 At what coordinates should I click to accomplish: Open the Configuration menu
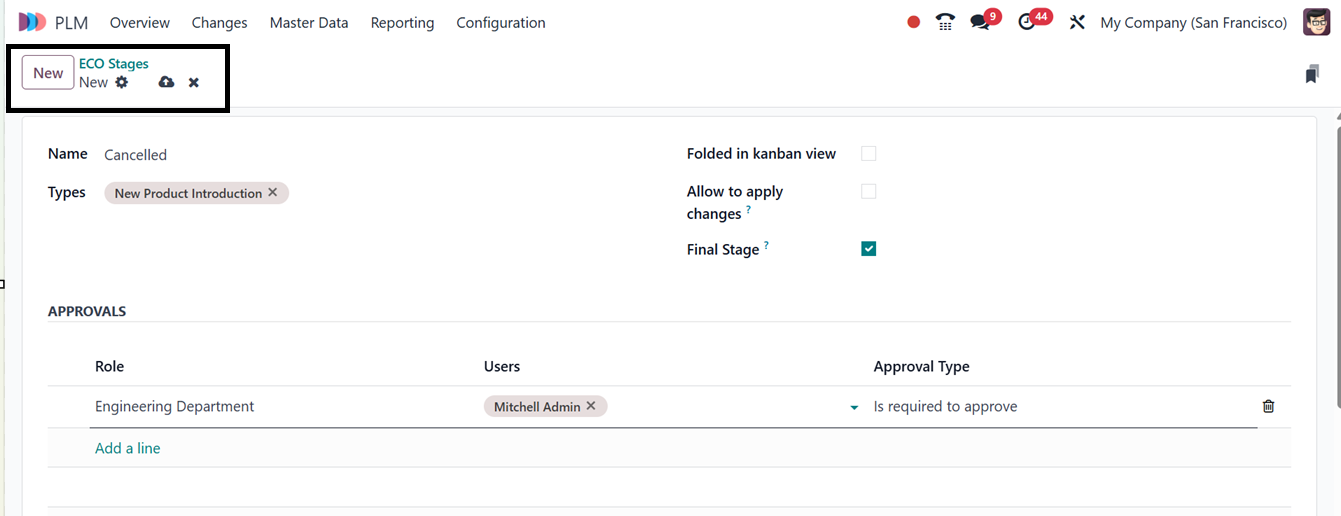pyautogui.click(x=500, y=22)
